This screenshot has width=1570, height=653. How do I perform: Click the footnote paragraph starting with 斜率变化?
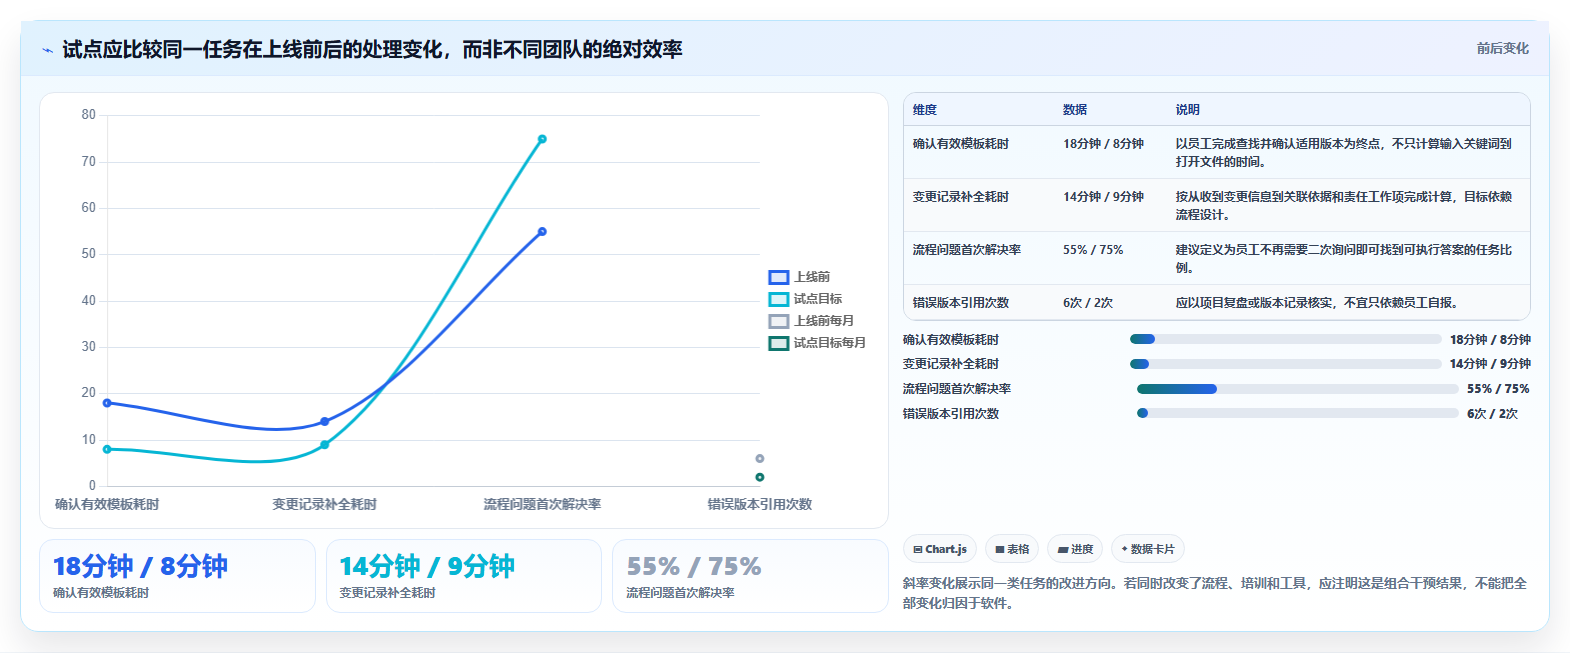pyautogui.click(x=1215, y=593)
